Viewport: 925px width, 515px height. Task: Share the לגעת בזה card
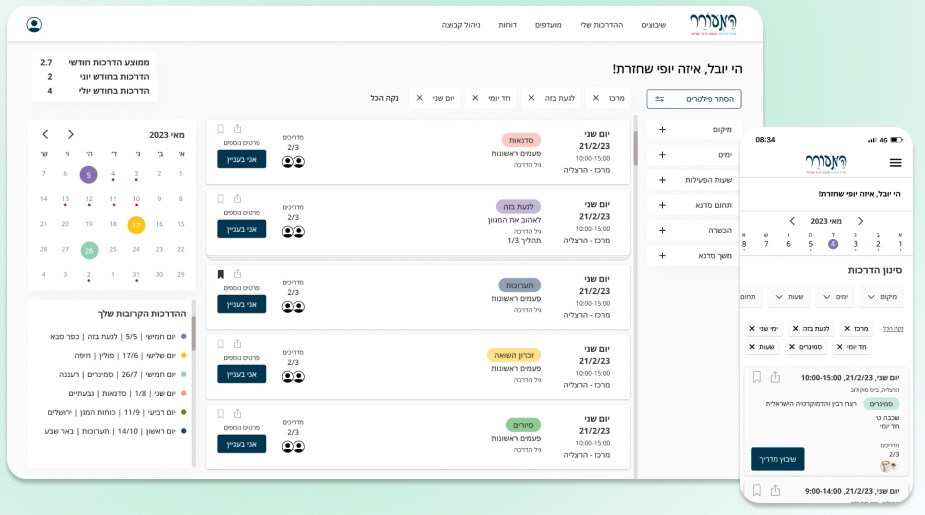(237, 199)
